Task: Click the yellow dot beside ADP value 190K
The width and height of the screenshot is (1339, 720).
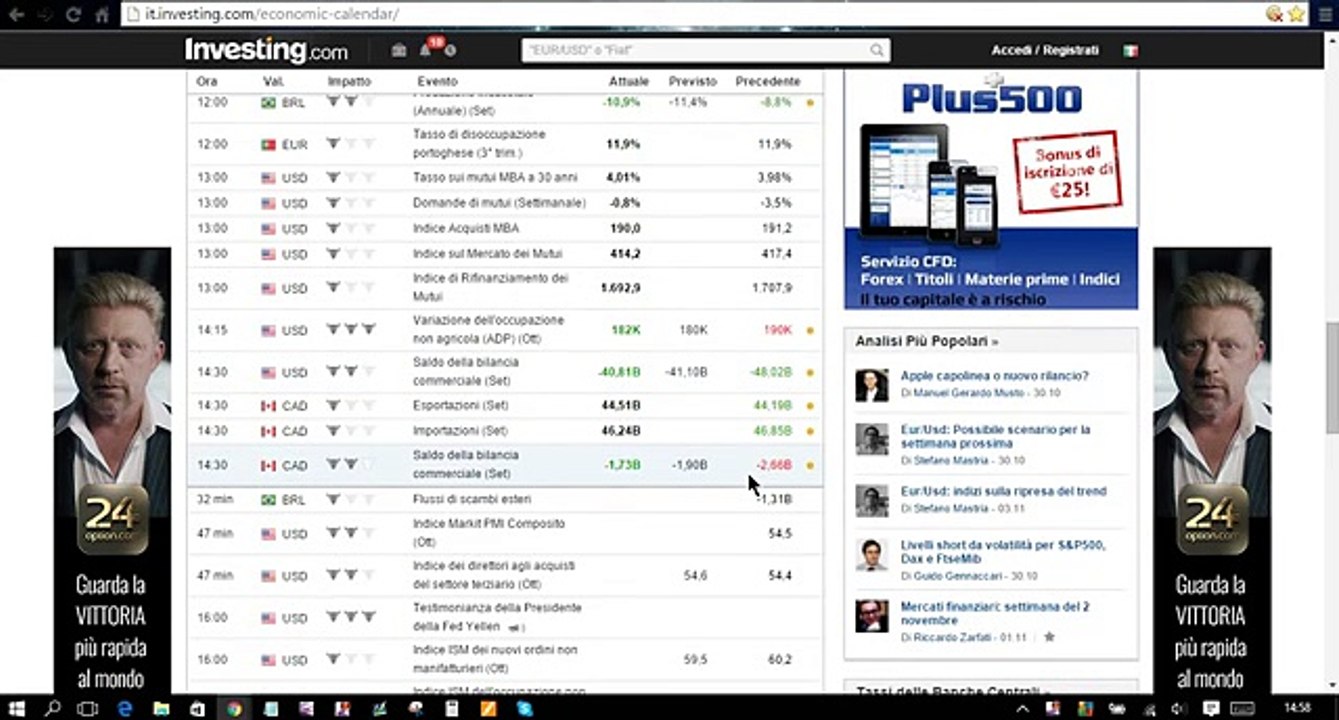Action: coord(810,330)
